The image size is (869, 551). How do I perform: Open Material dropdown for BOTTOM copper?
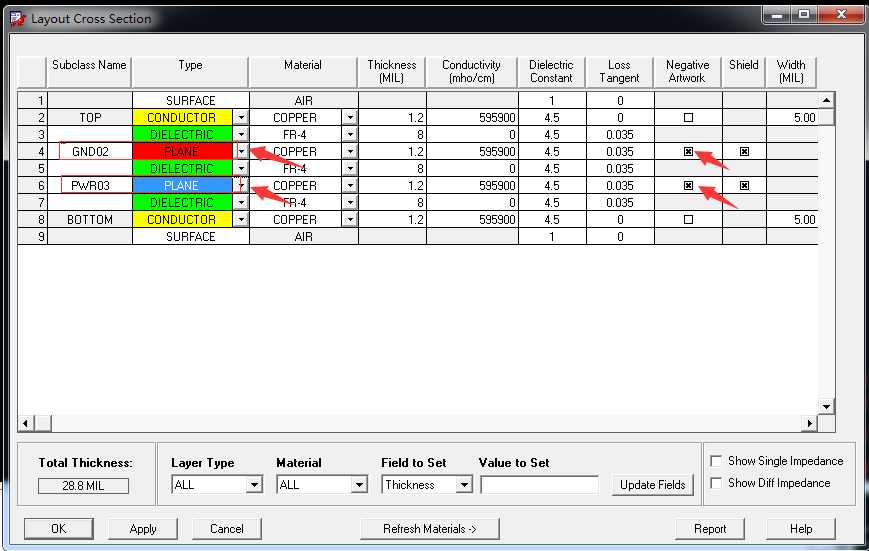pos(350,220)
